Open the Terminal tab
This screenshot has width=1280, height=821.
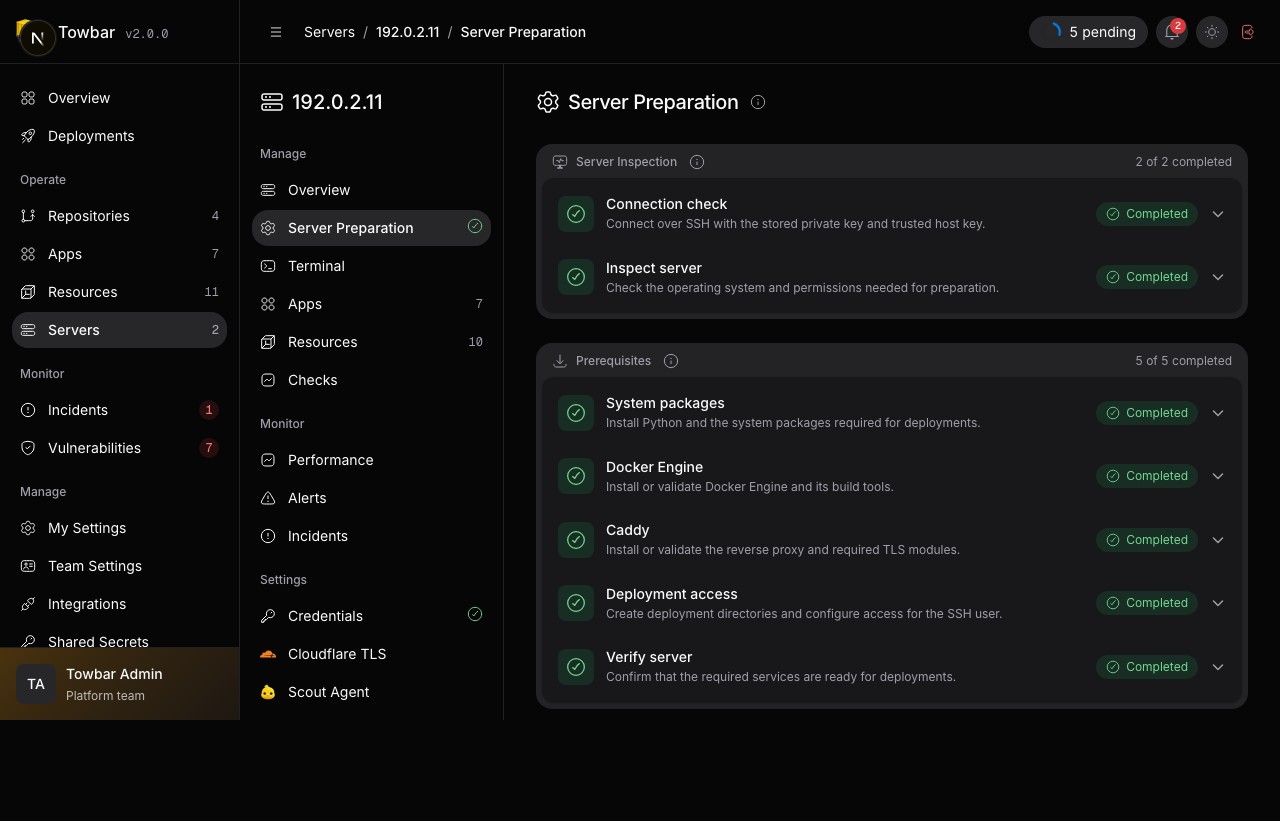(371, 266)
